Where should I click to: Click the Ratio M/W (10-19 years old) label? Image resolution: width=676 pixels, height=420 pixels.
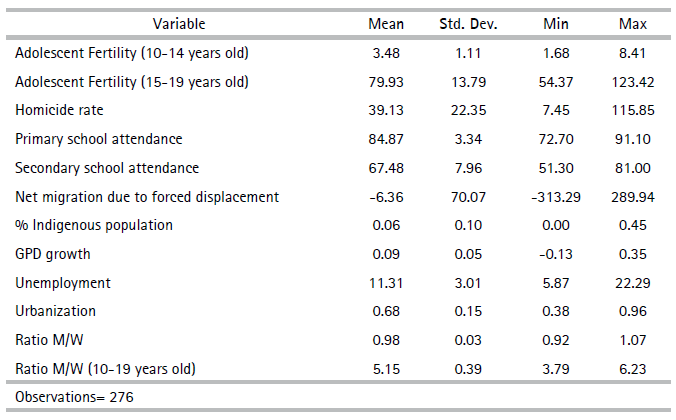[x=105, y=369]
